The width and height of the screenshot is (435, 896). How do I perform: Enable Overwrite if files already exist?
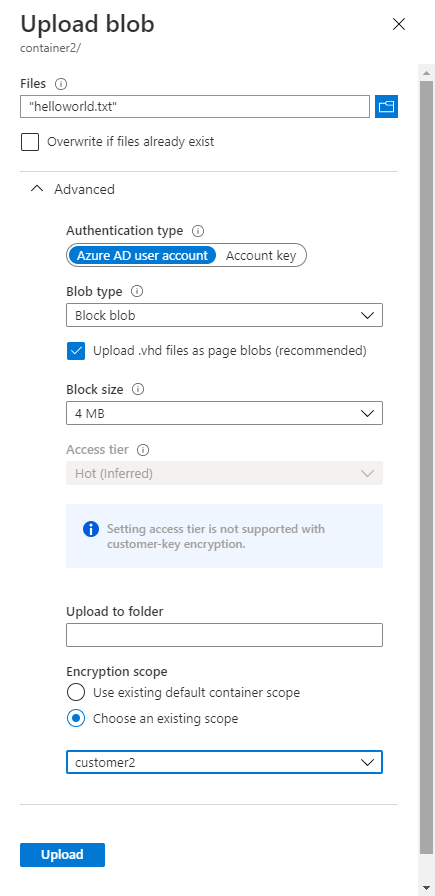click(30, 142)
